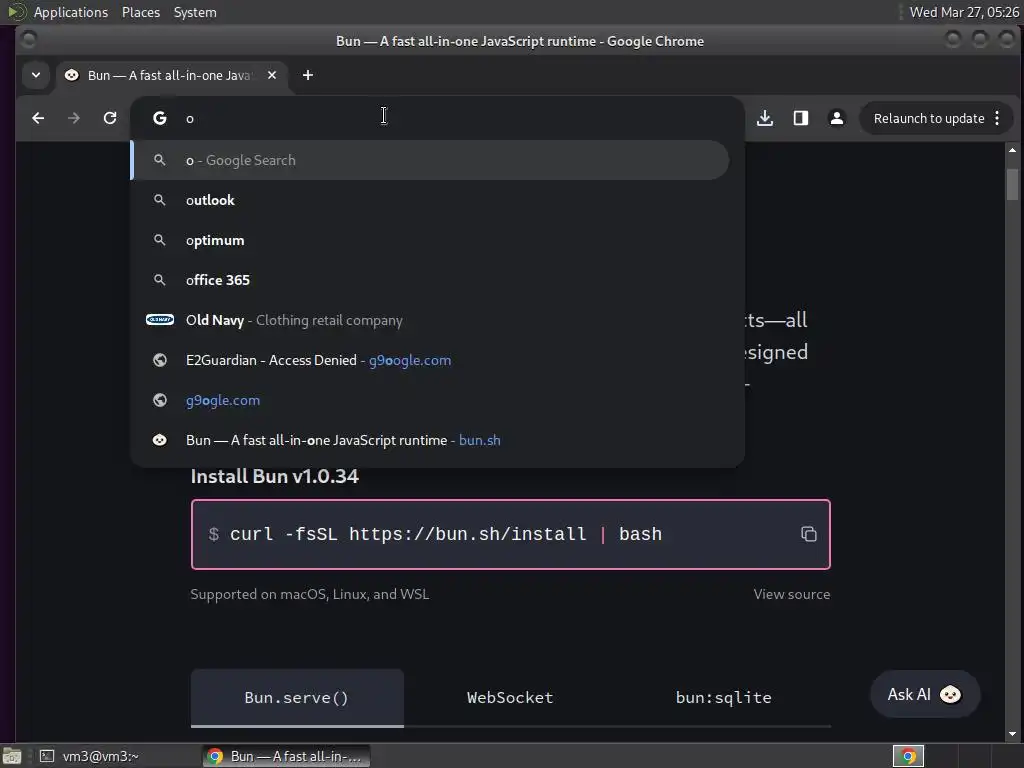Screen dimensions: 1024x768
Task: Click the Old Navy logo suggestion icon
Action: (160, 320)
